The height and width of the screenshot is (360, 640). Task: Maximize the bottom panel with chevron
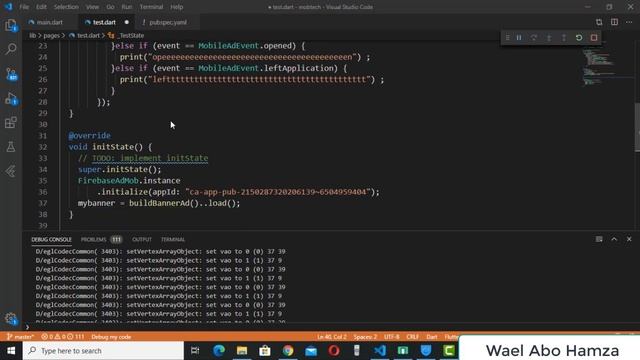coord(614,239)
